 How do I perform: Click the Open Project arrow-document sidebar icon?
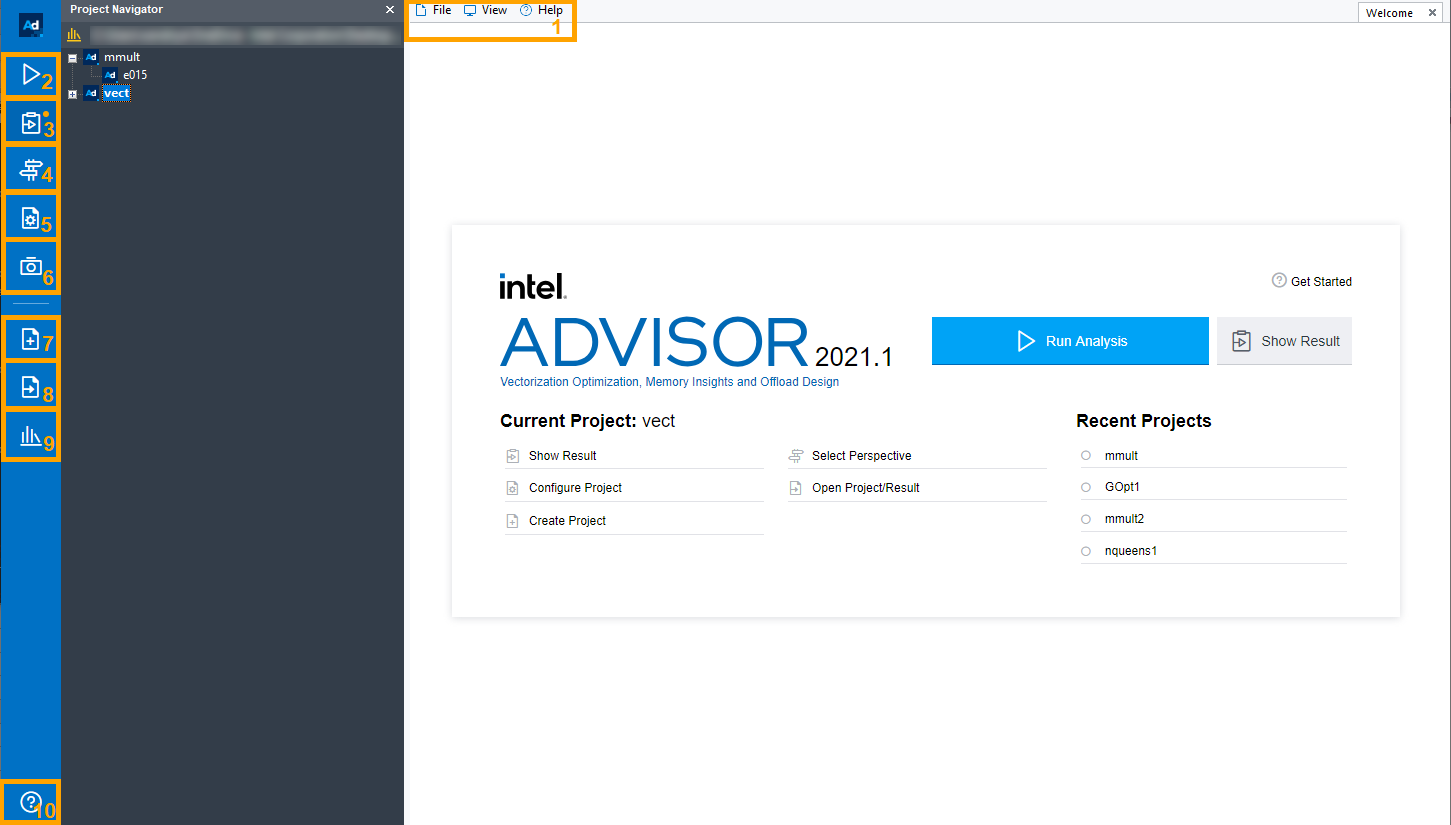31,387
